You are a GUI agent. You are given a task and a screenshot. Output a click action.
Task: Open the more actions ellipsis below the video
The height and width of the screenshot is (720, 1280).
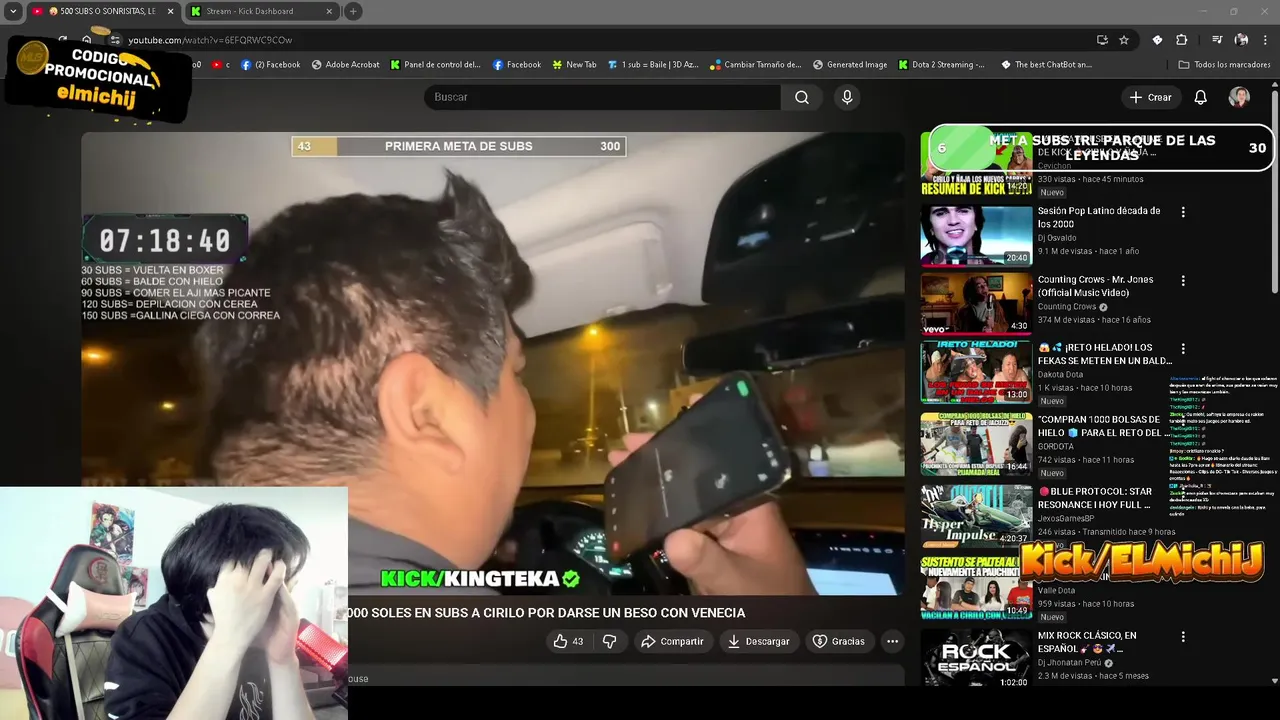[x=892, y=641]
